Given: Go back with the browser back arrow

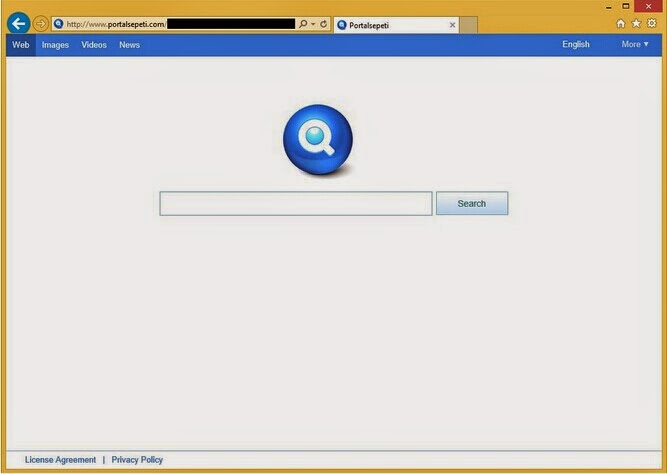Looking at the screenshot, I should (18, 23).
